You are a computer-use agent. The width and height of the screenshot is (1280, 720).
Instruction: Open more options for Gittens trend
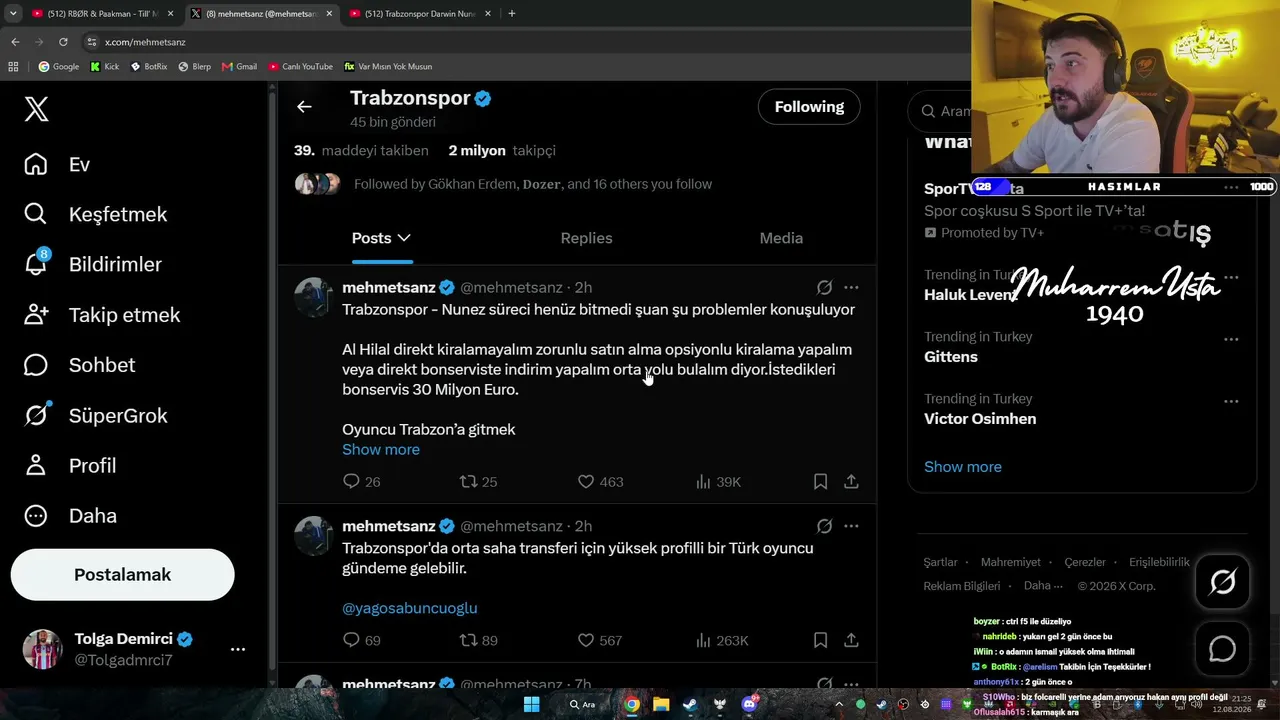click(1231, 339)
